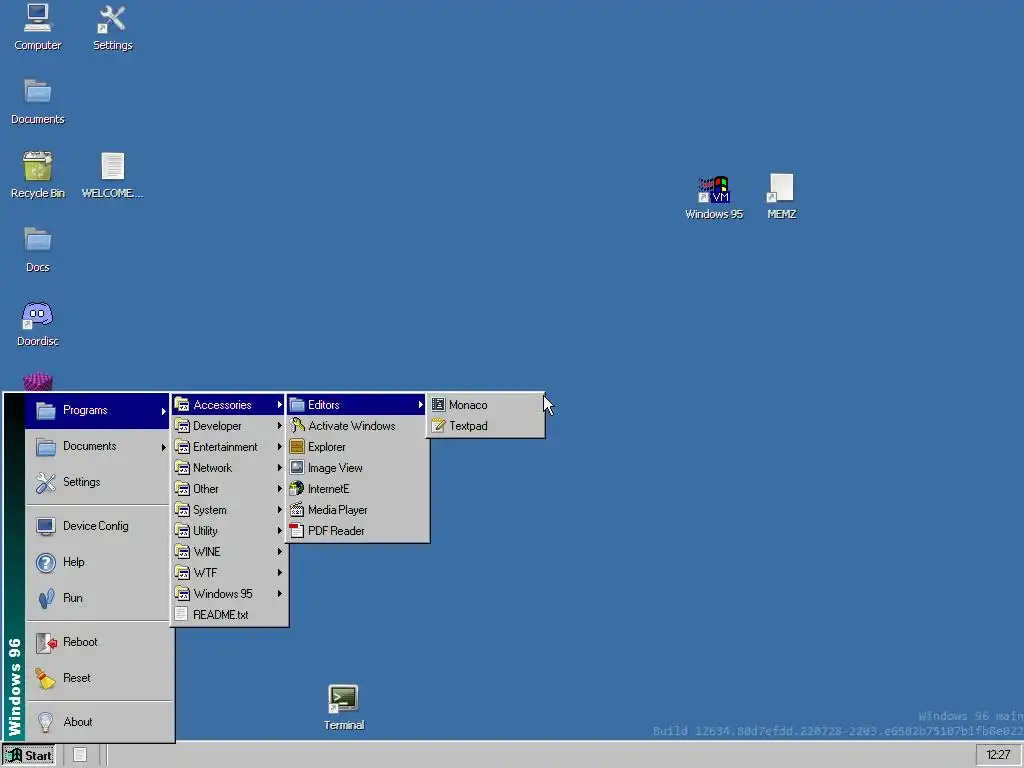Click Reboot in the Start menu

(x=97, y=643)
